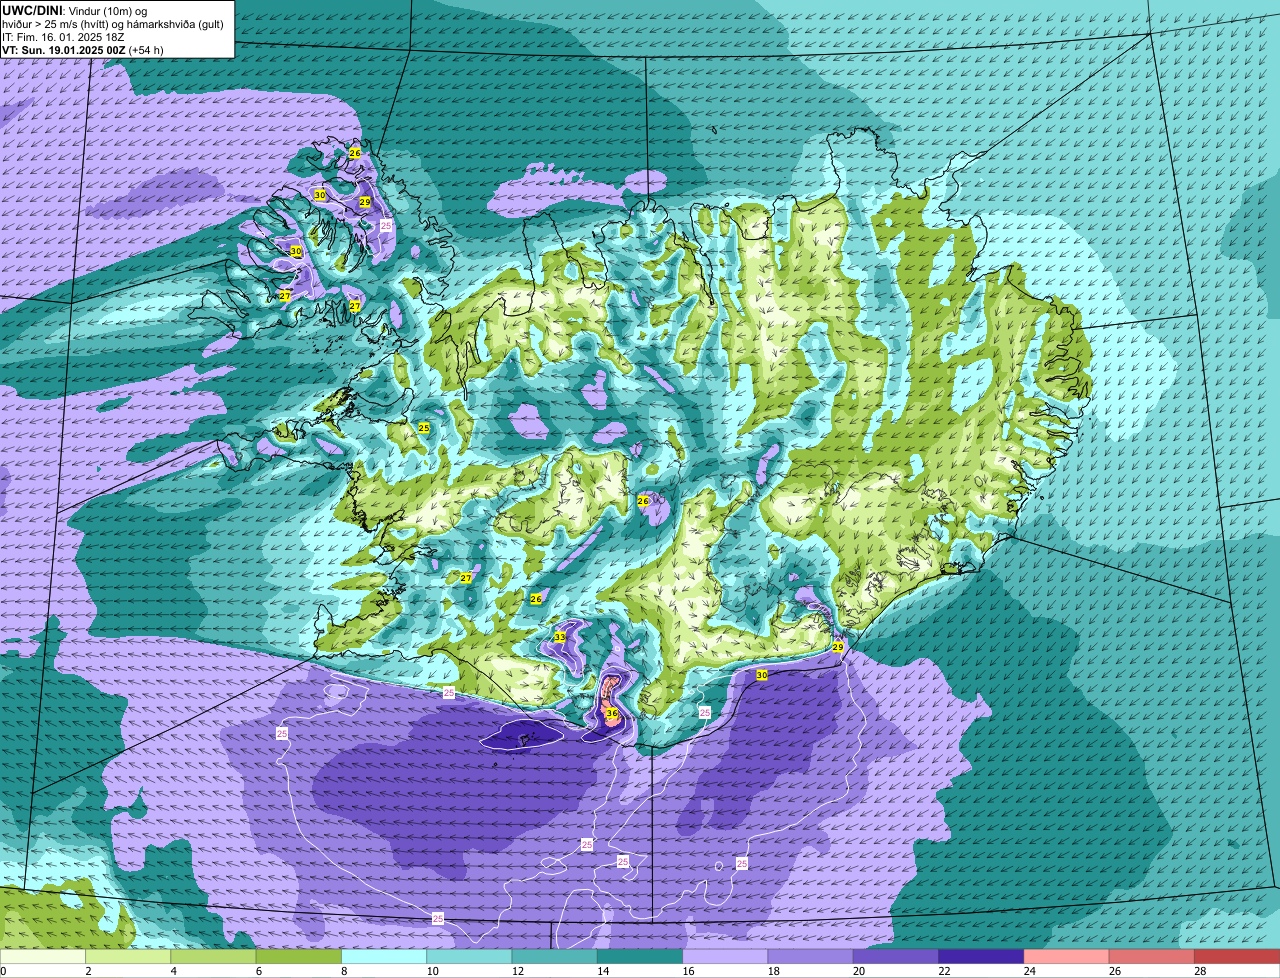The height and width of the screenshot is (978, 1280).
Task: Click the 24–26 m/s light pink legend swatch
Action: click(x=1067, y=956)
